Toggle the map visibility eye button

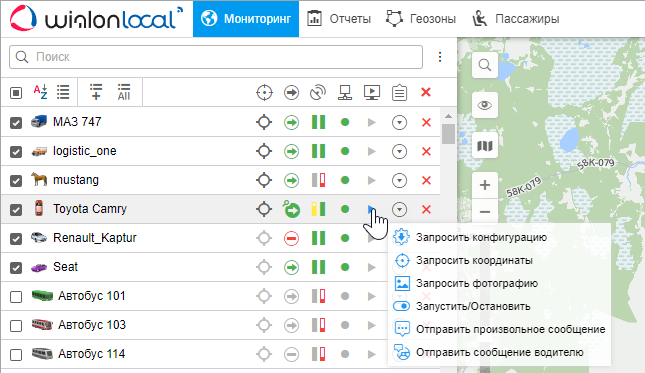click(x=485, y=105)
